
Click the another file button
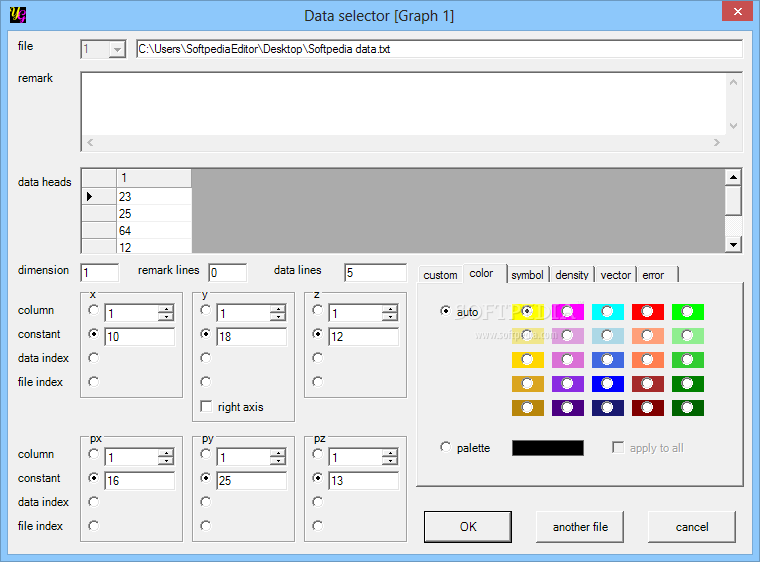click(x=580, y=527)
